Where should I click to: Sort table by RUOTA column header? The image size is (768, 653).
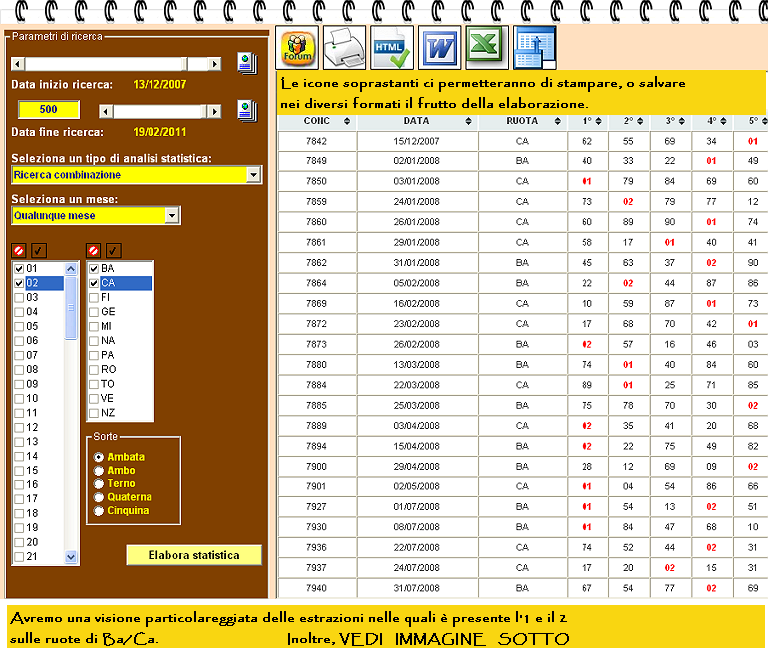(522, 121)
